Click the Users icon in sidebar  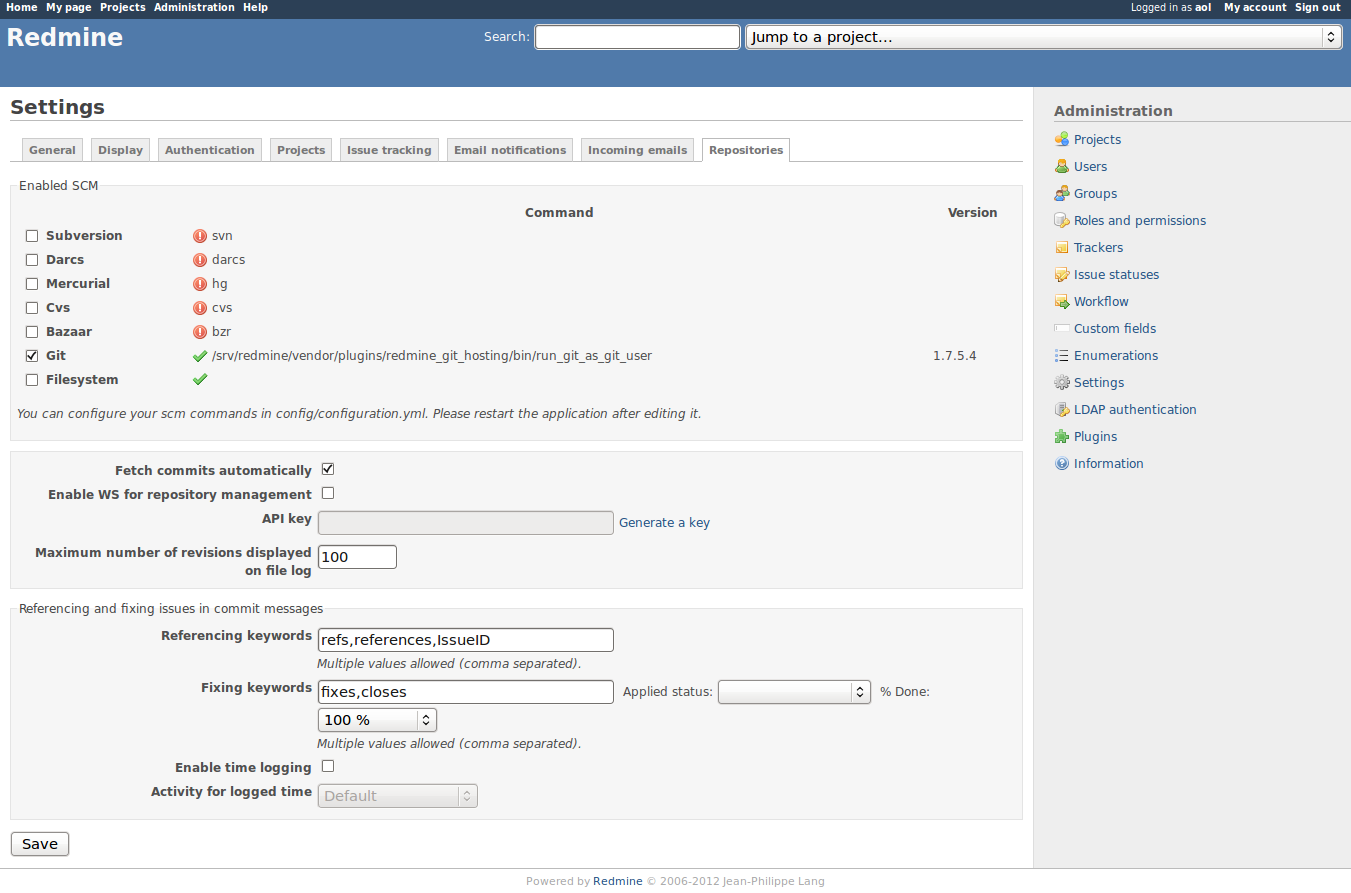tap(1062, 167)
